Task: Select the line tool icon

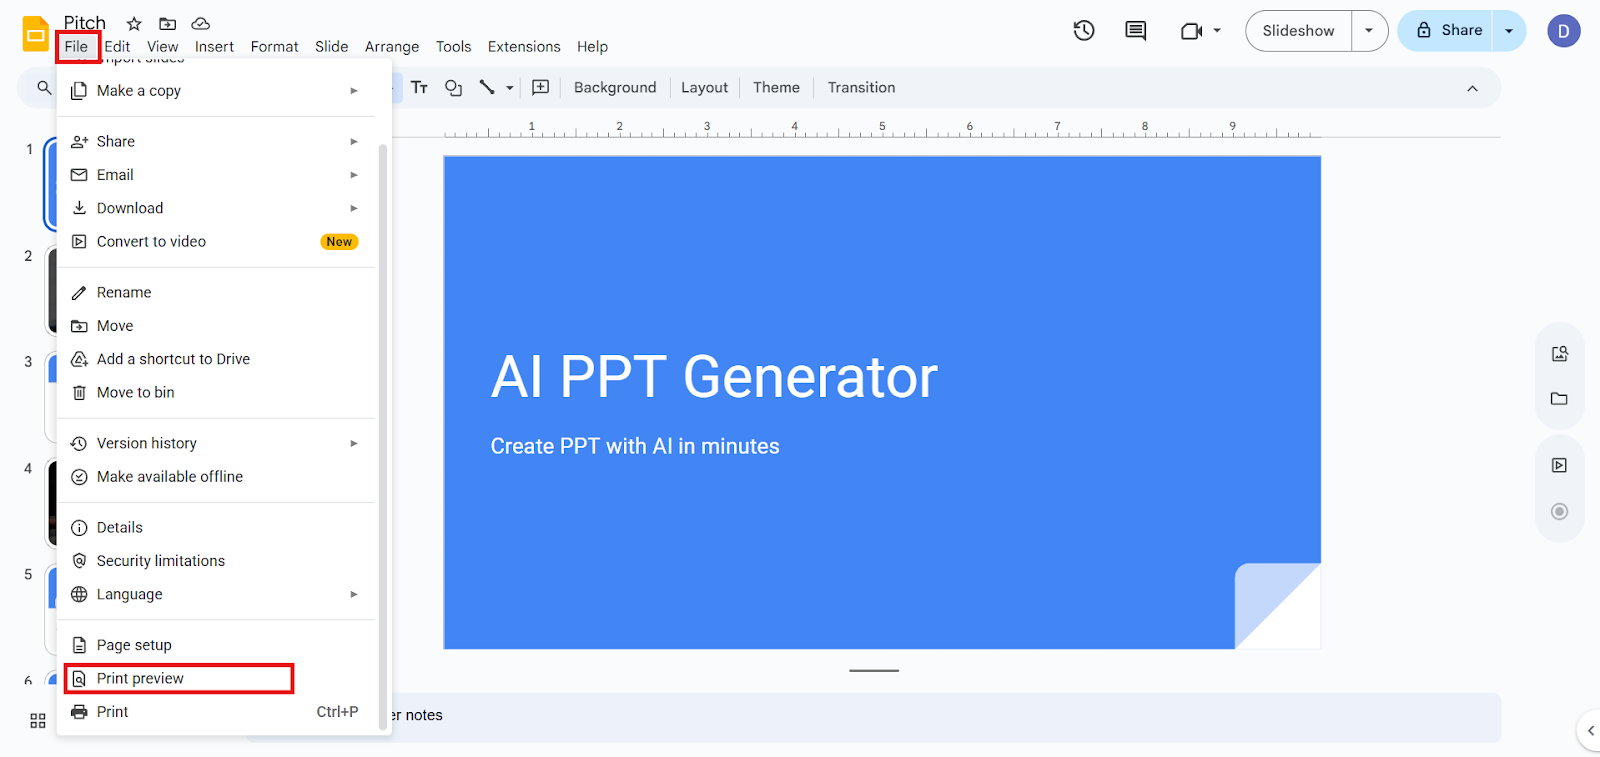Action: pyautogui.click(x=487, y=88)
